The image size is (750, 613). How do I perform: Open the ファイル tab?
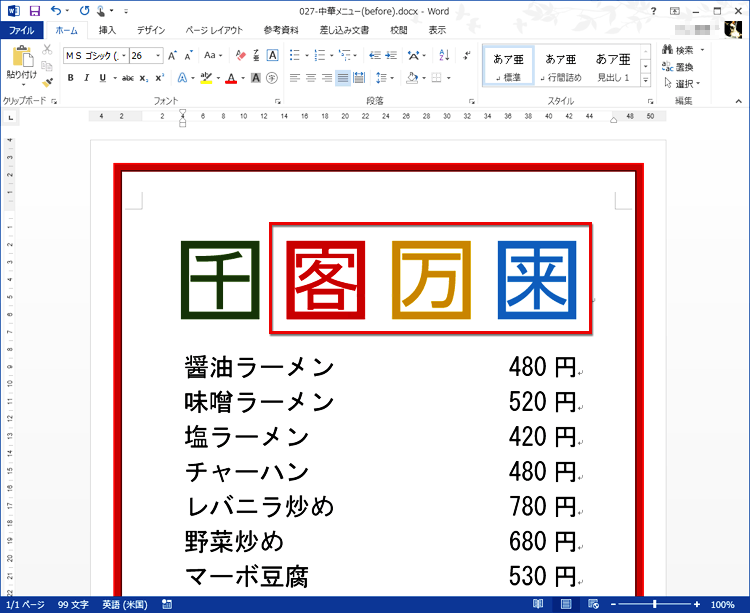tap(22, 30)
